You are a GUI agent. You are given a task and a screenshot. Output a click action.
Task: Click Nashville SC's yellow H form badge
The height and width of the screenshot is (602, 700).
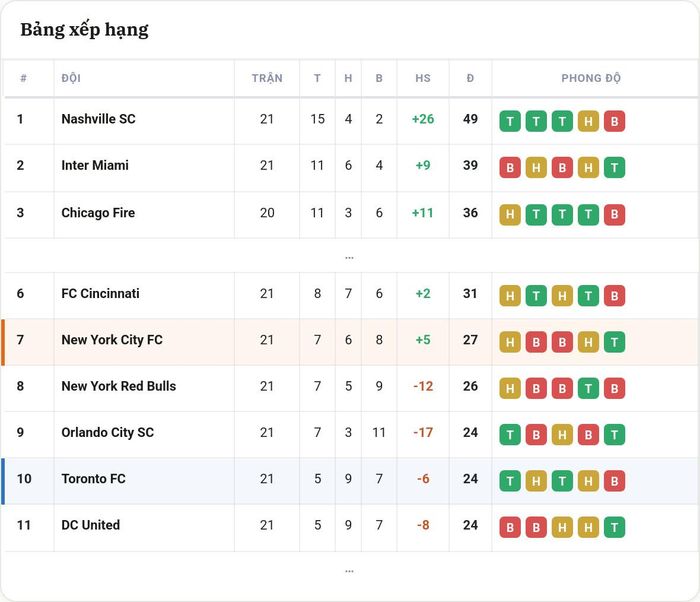[588, 121]
